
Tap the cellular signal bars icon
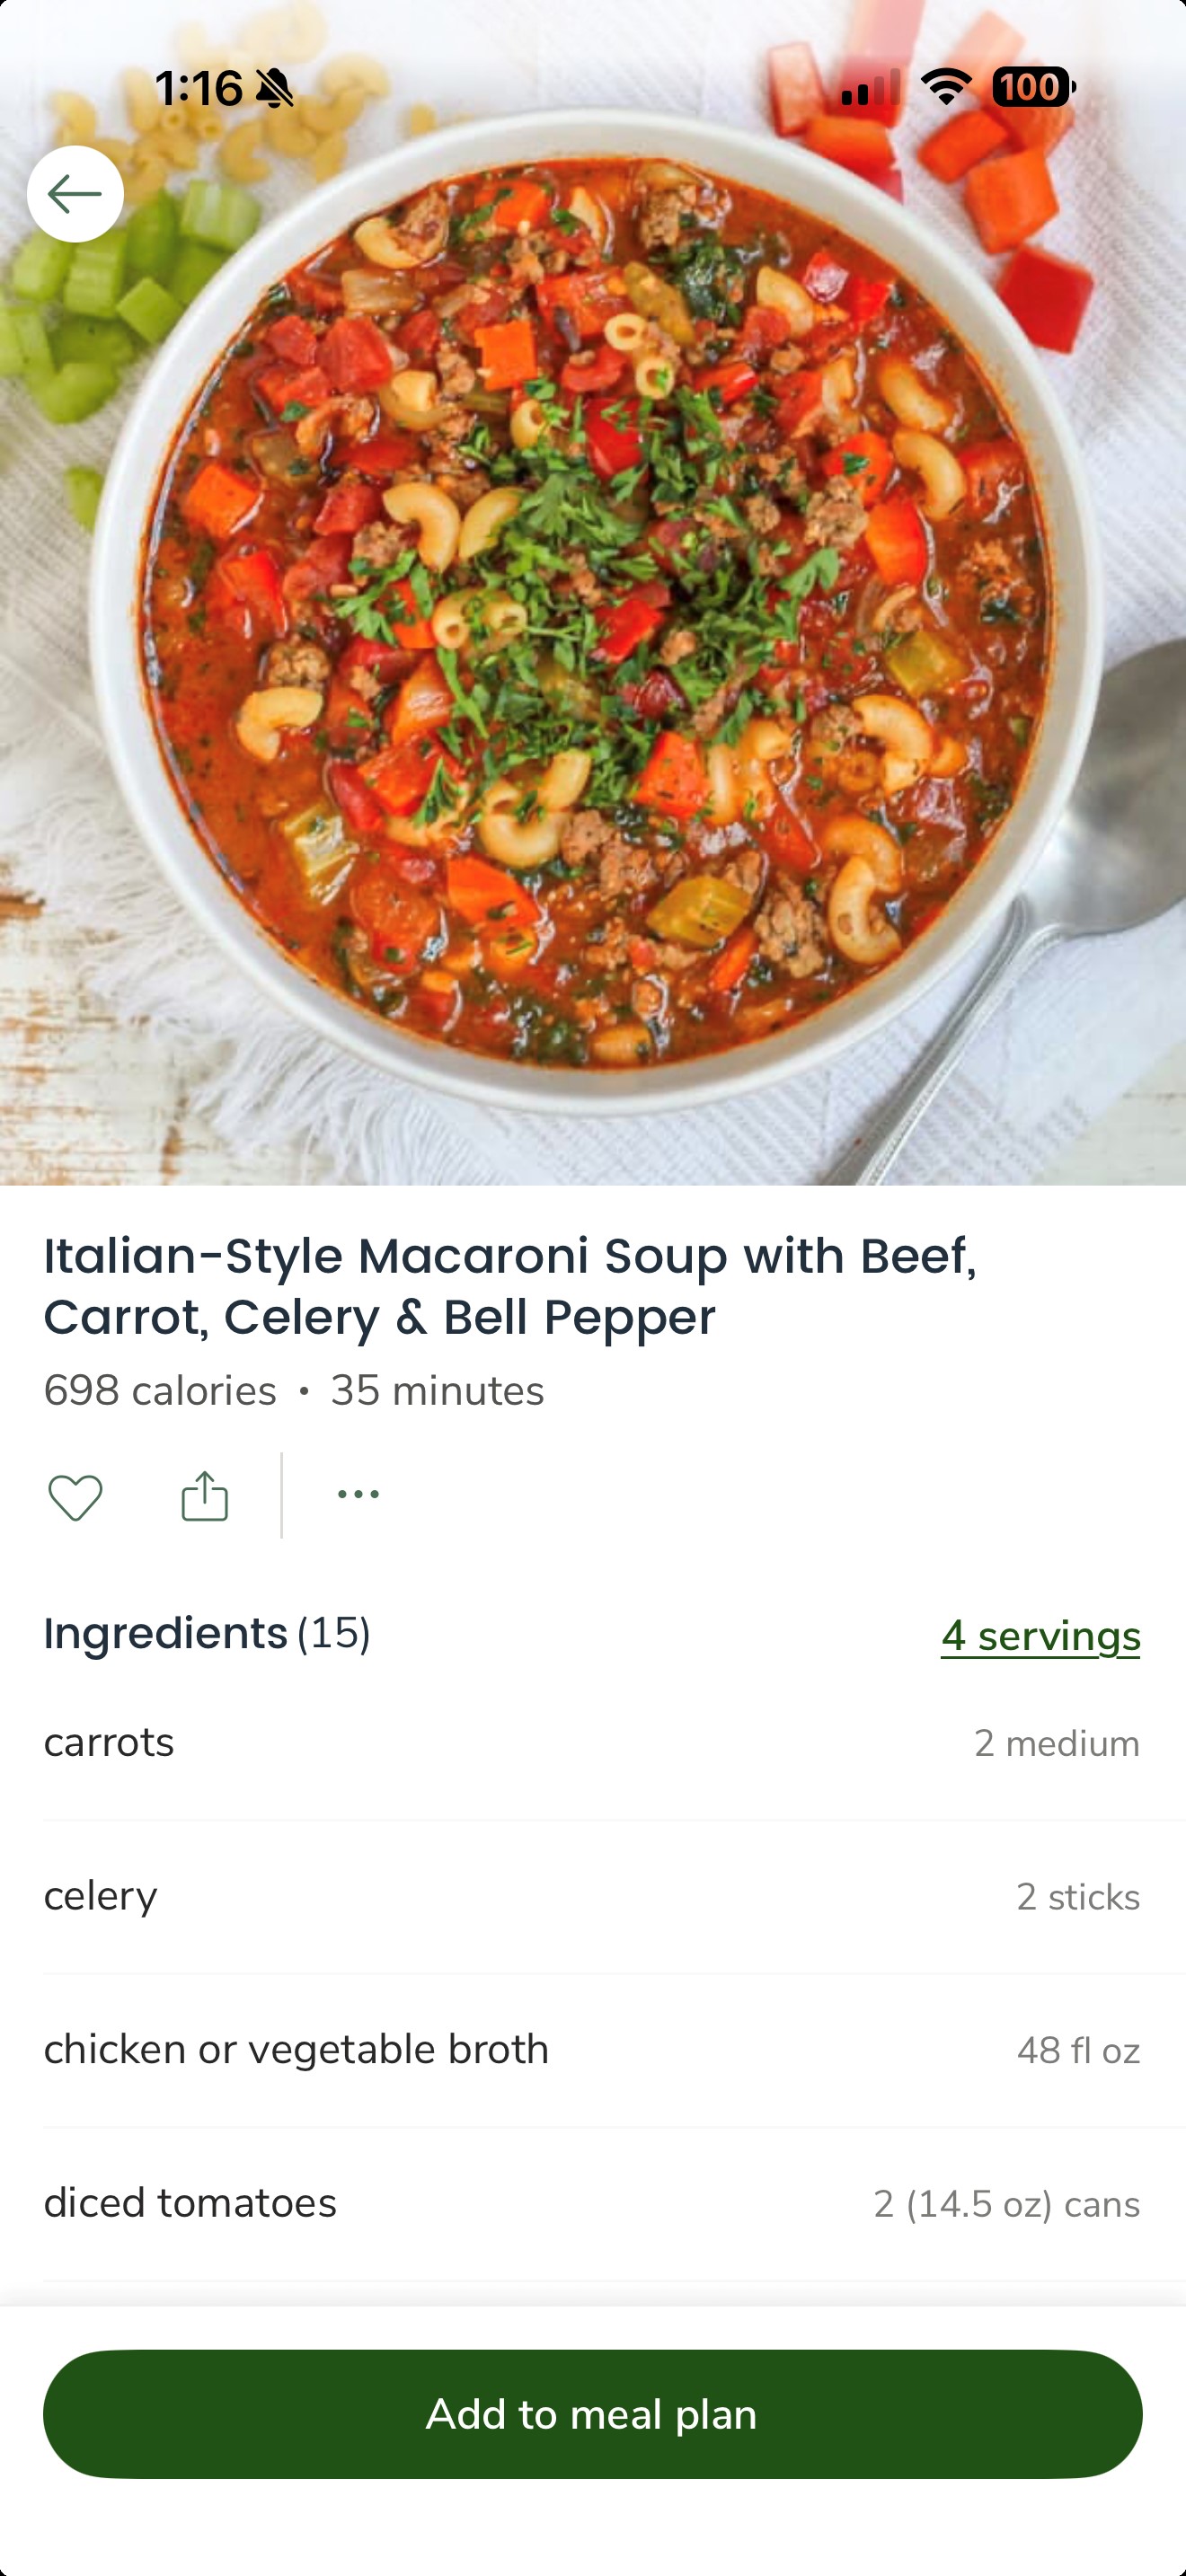869,88
